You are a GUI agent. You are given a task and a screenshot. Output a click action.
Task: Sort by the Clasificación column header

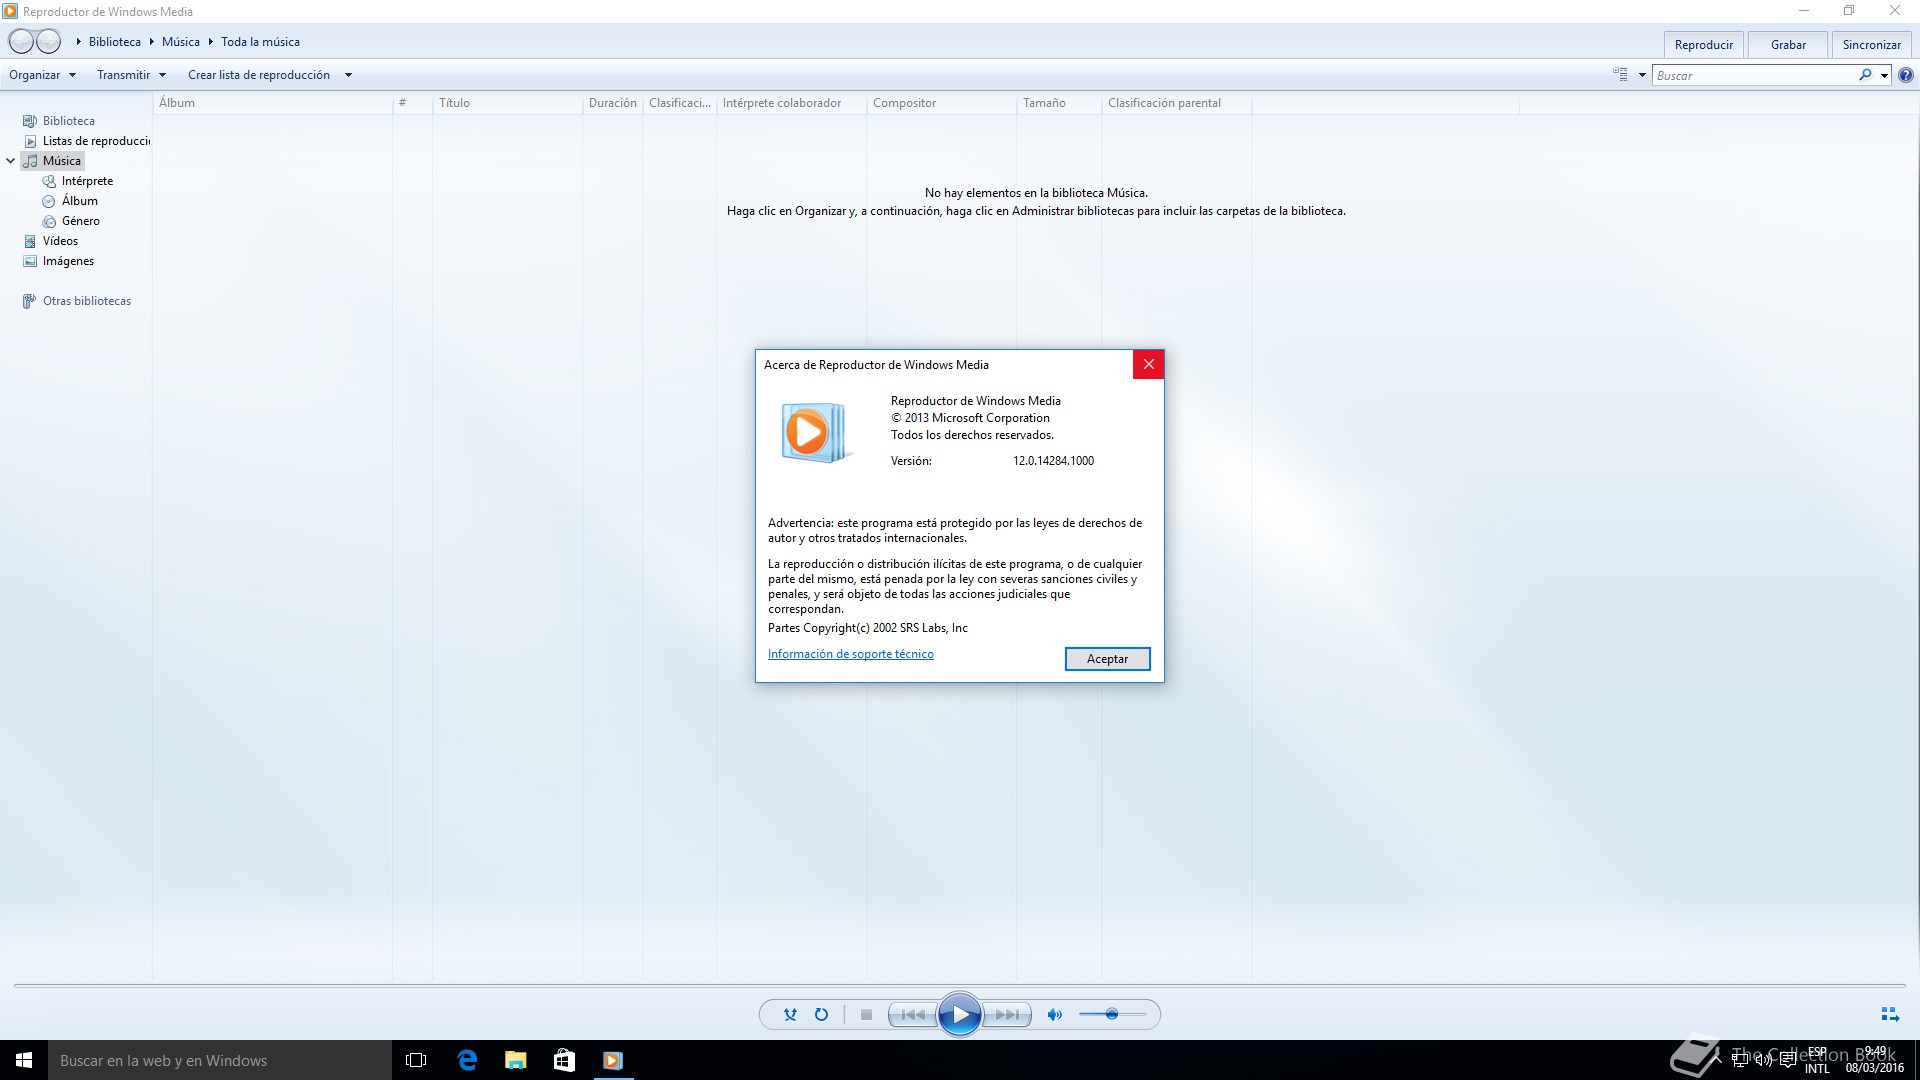pos(679,103)
